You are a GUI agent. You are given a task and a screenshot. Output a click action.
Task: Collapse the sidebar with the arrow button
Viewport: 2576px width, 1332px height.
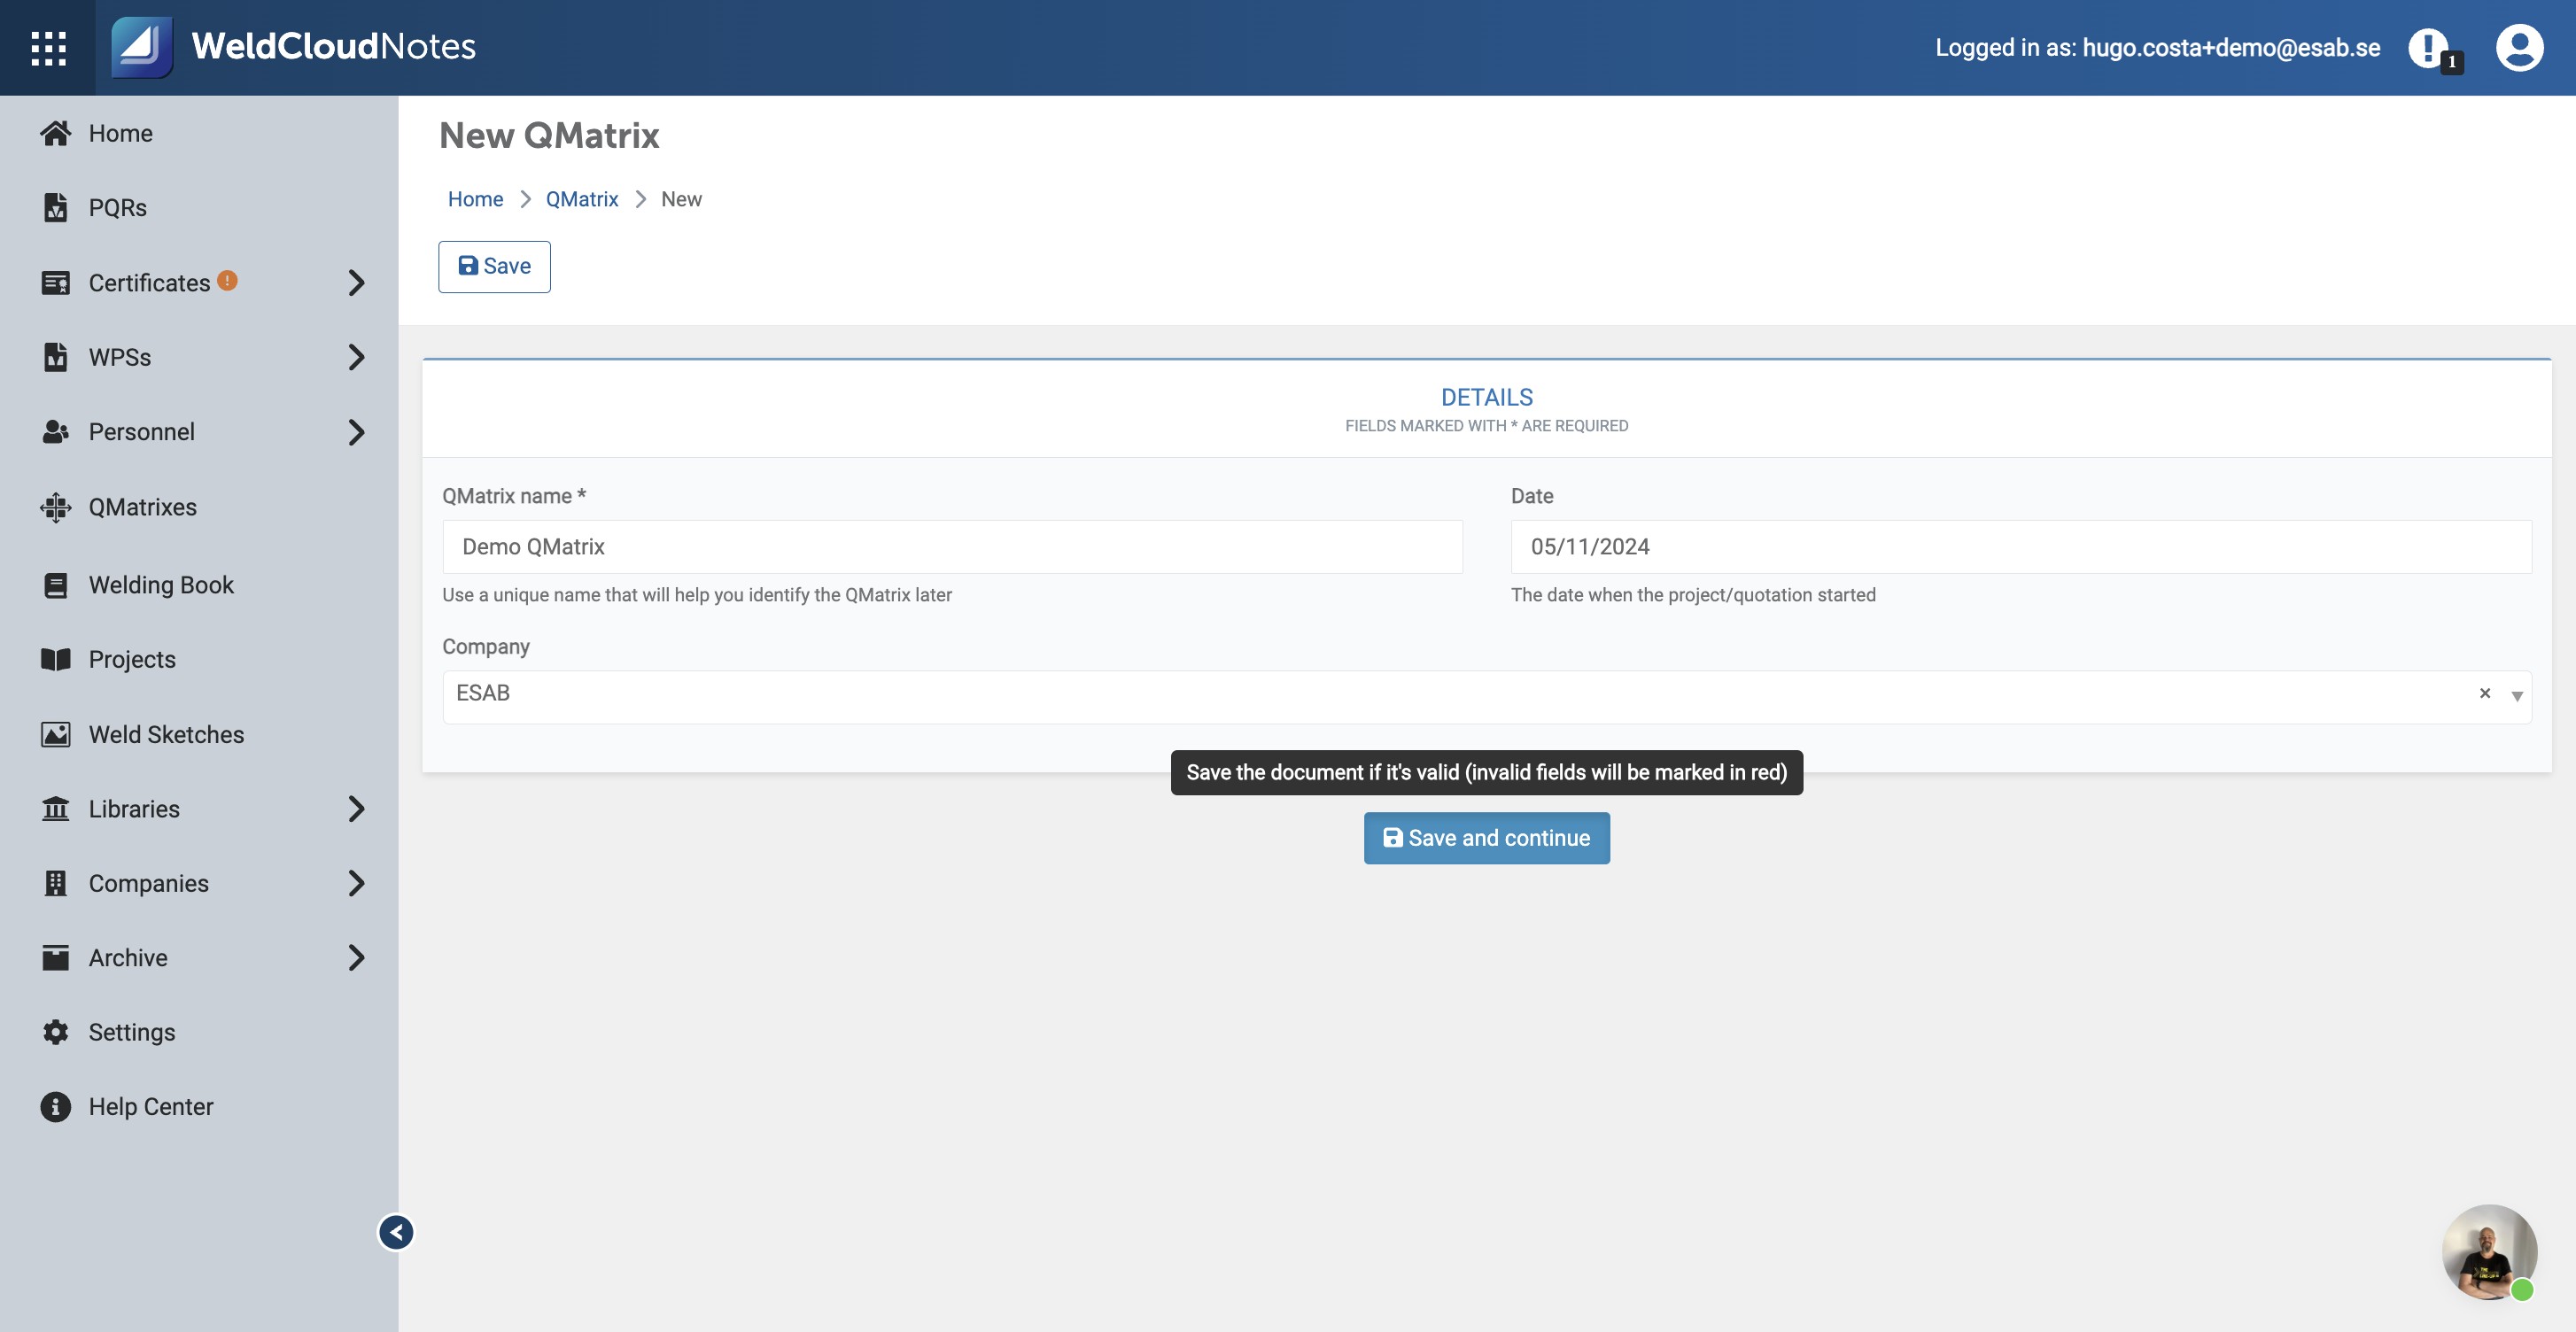(x=396, y=1232)
